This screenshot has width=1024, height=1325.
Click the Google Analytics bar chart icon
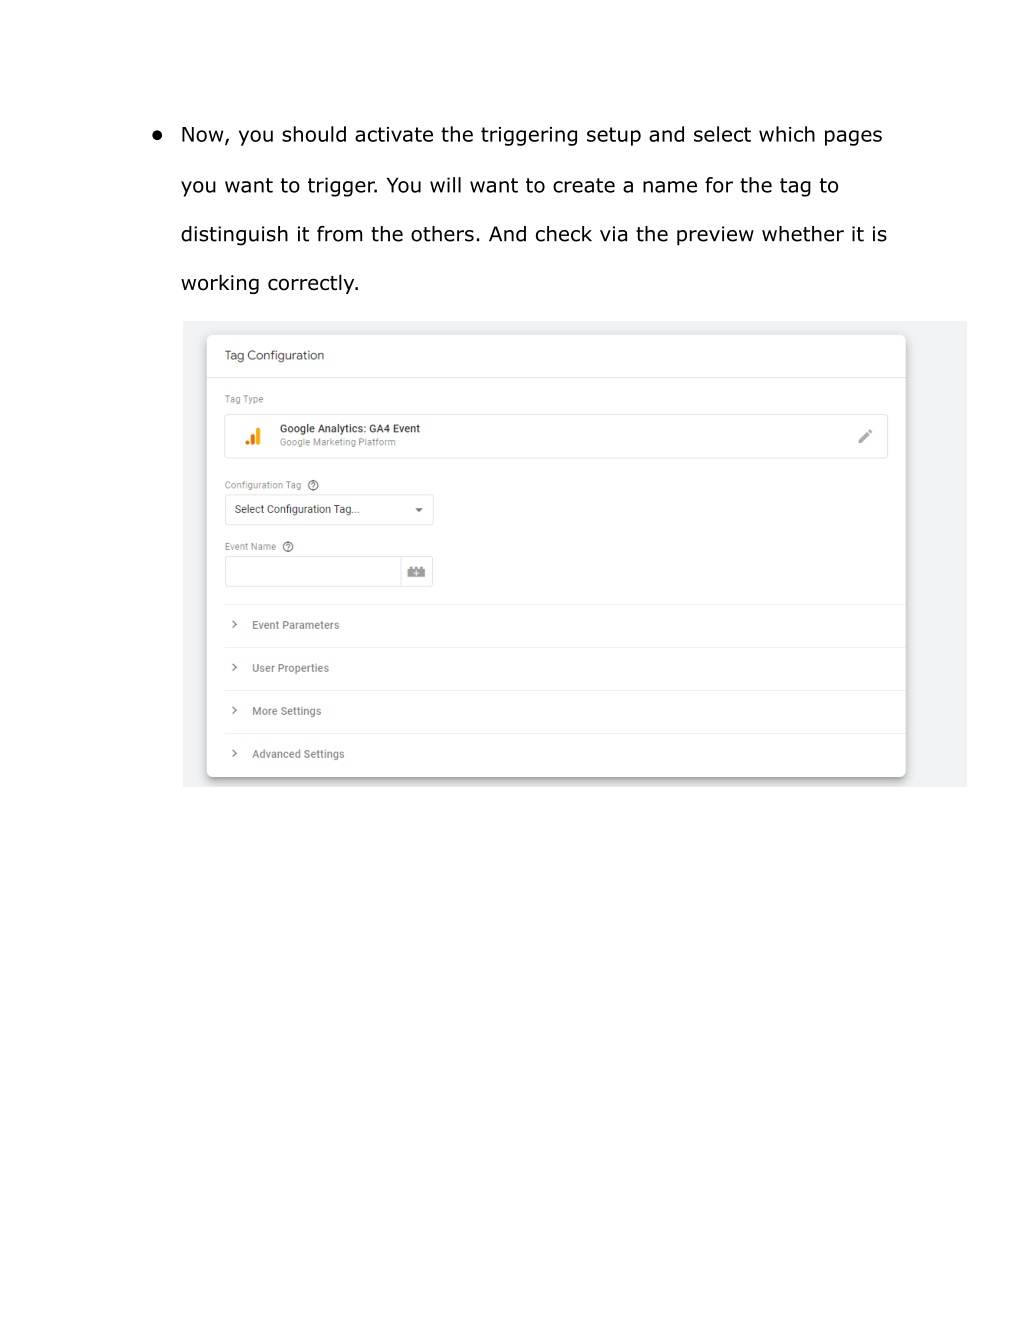click(x=253, y=436)
